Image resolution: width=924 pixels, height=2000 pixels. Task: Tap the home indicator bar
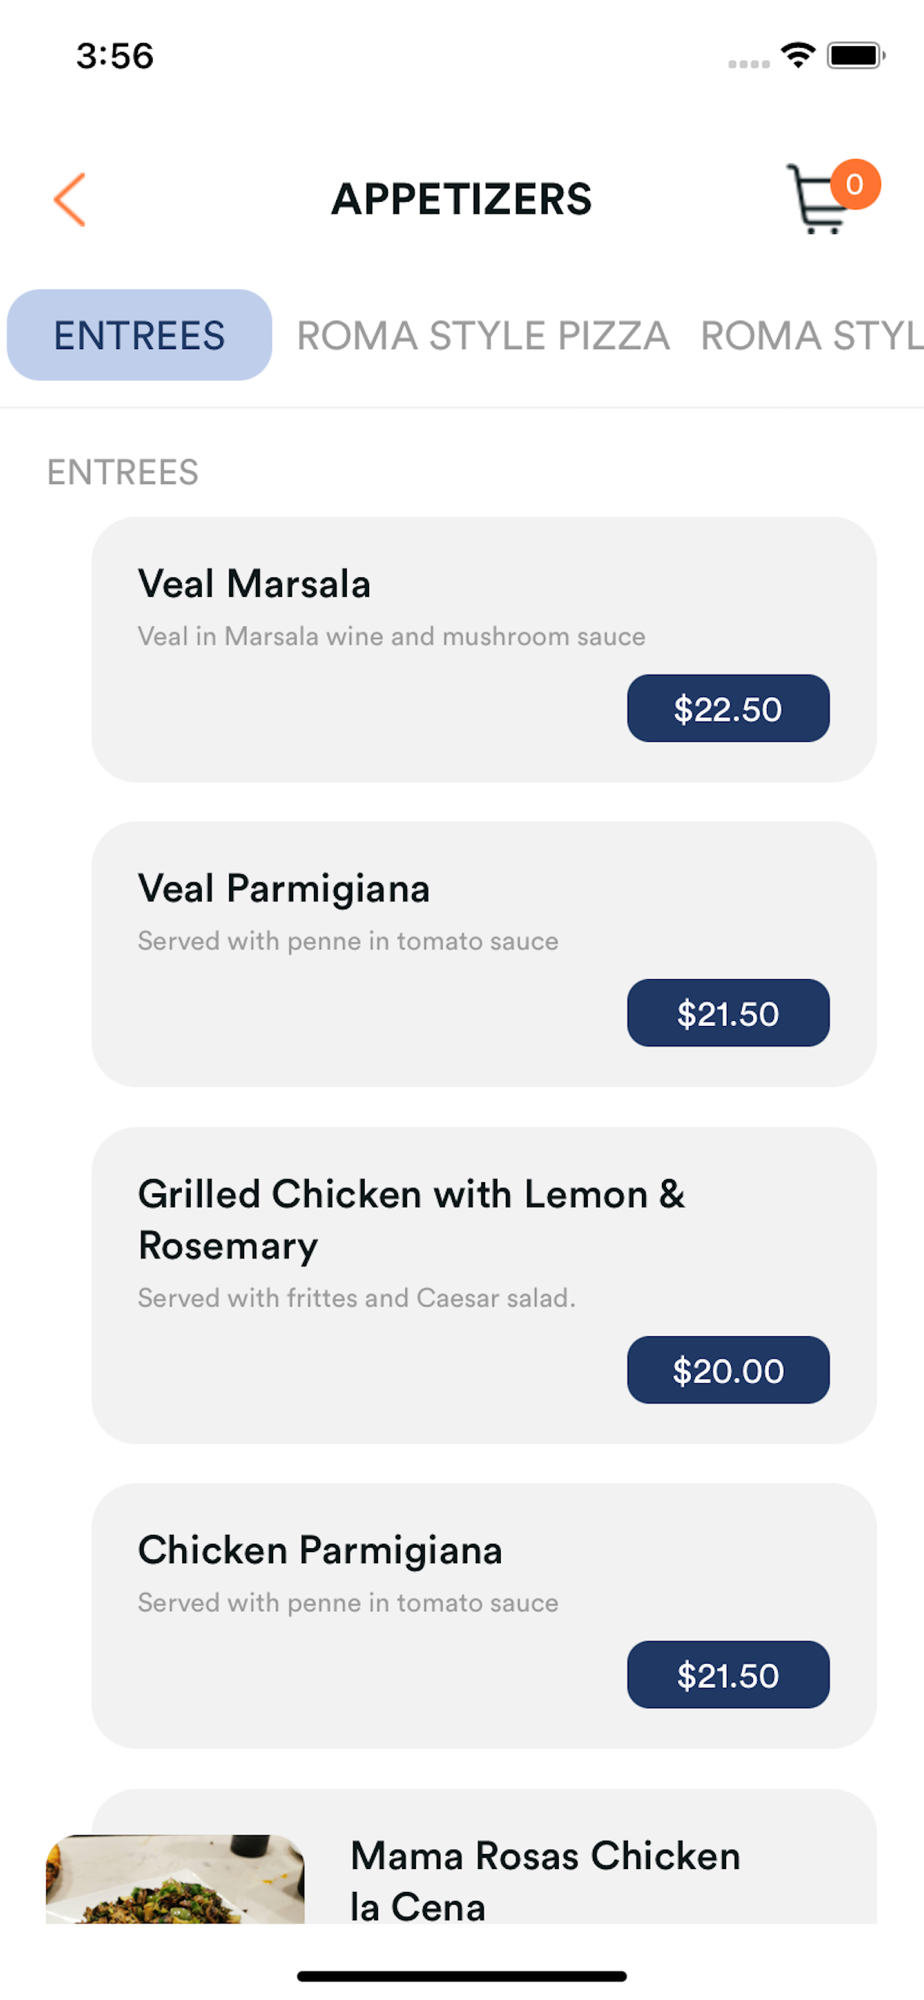[462, 1976]
